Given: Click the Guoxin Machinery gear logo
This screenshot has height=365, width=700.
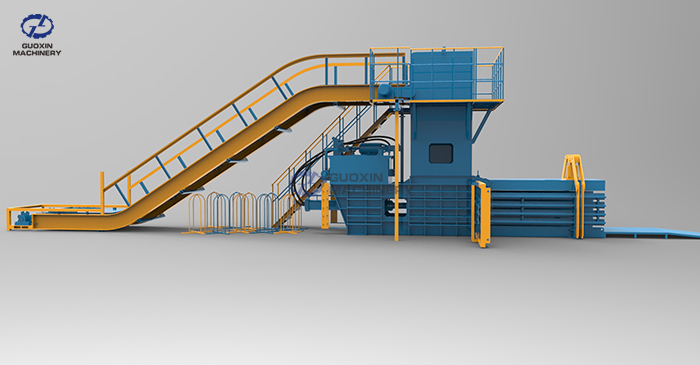Looking at the screenshot, I should (38, 26).
